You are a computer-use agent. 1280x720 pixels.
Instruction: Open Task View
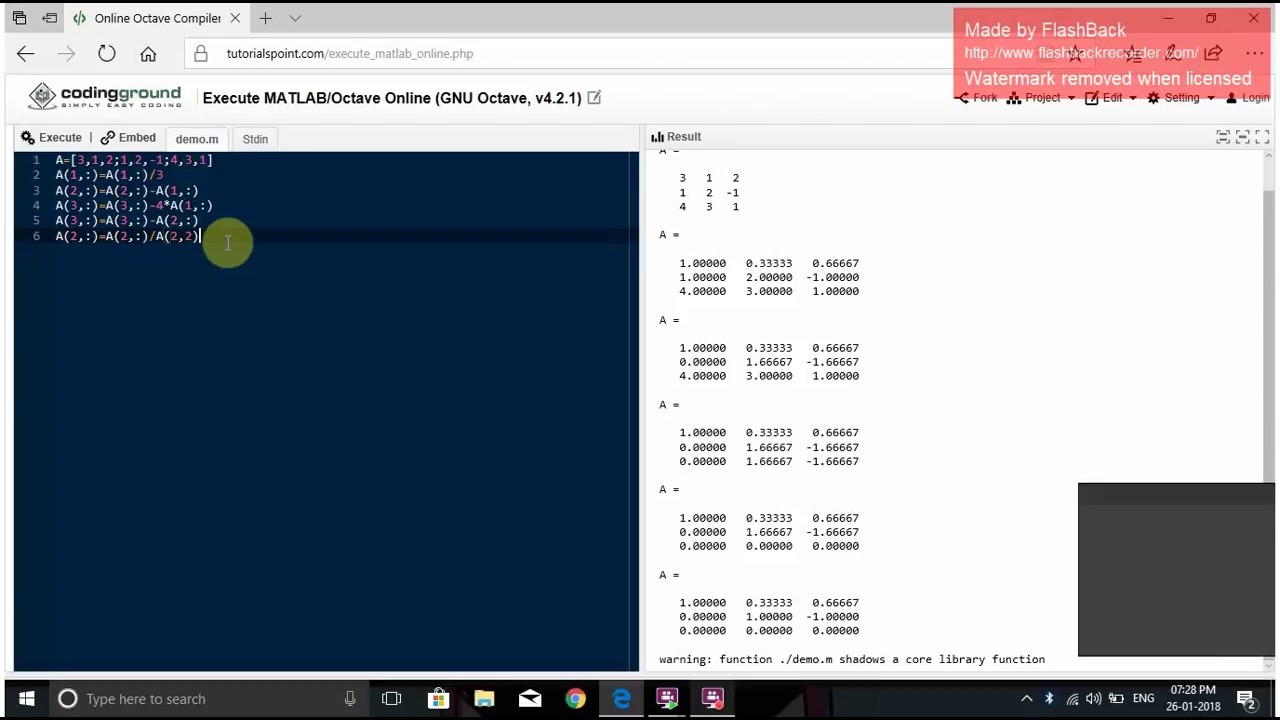click(391, 699)
